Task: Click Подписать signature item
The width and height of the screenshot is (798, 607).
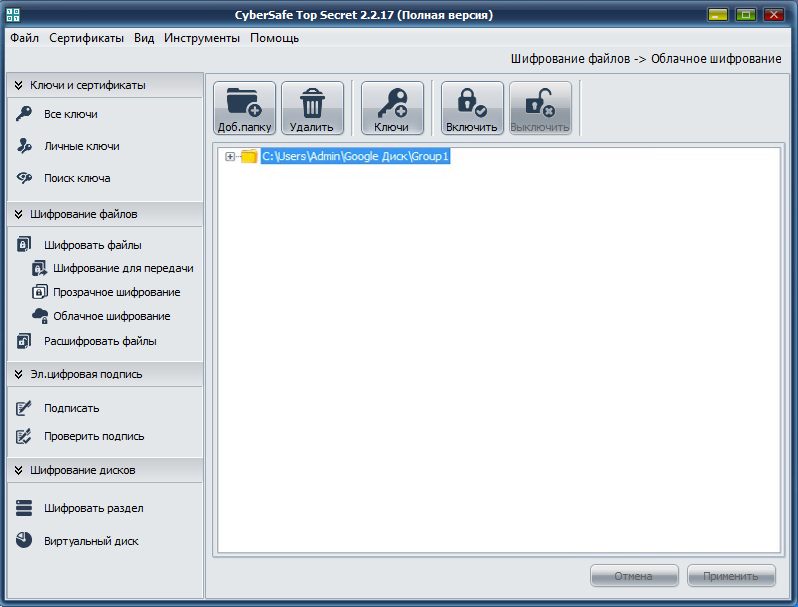Action: [71, 408]
